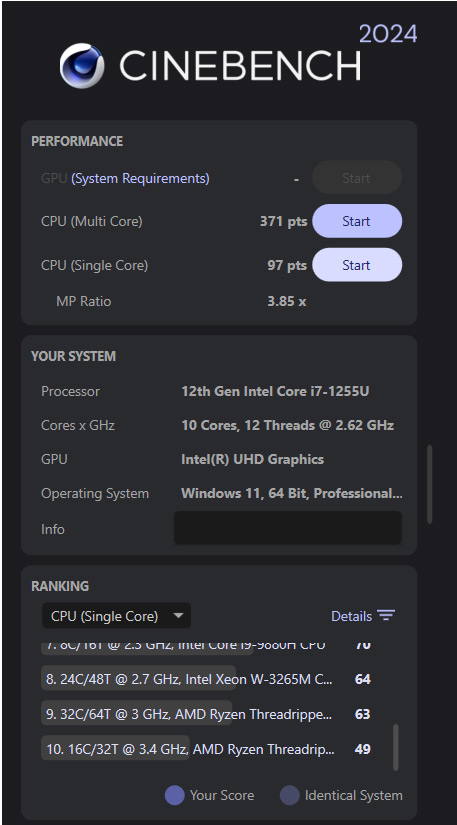Expand the CPU (Single Core) ranking dropdown

pyautogui.click(x=116, y=616)
